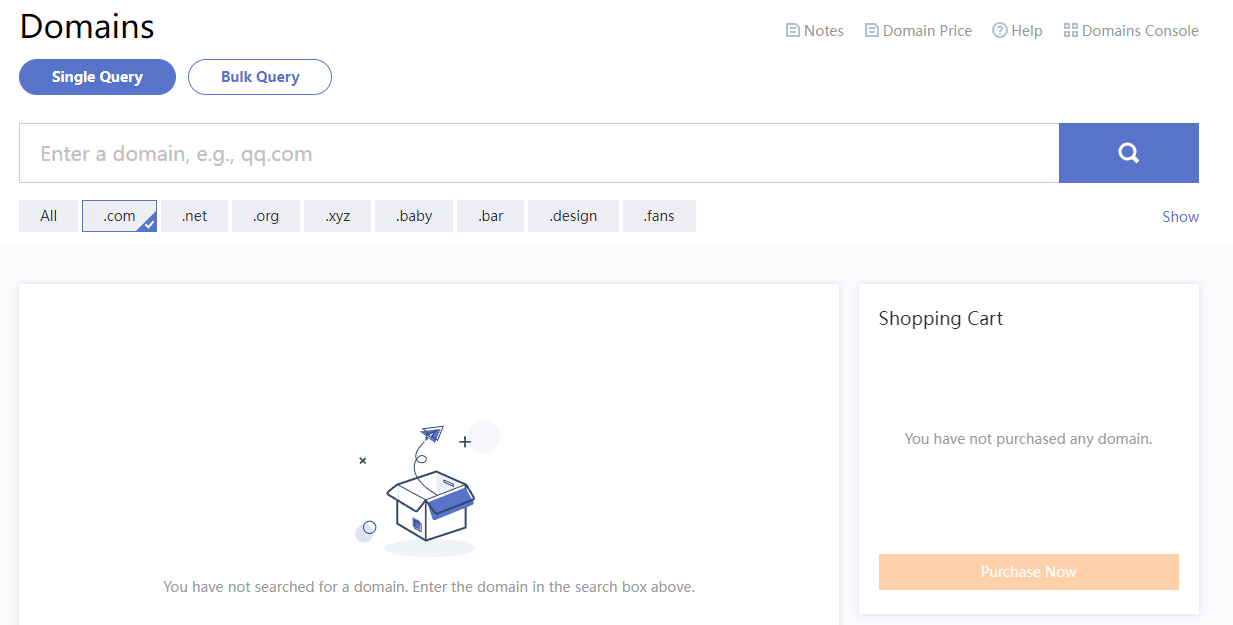Open the Notes document icon

793,31
